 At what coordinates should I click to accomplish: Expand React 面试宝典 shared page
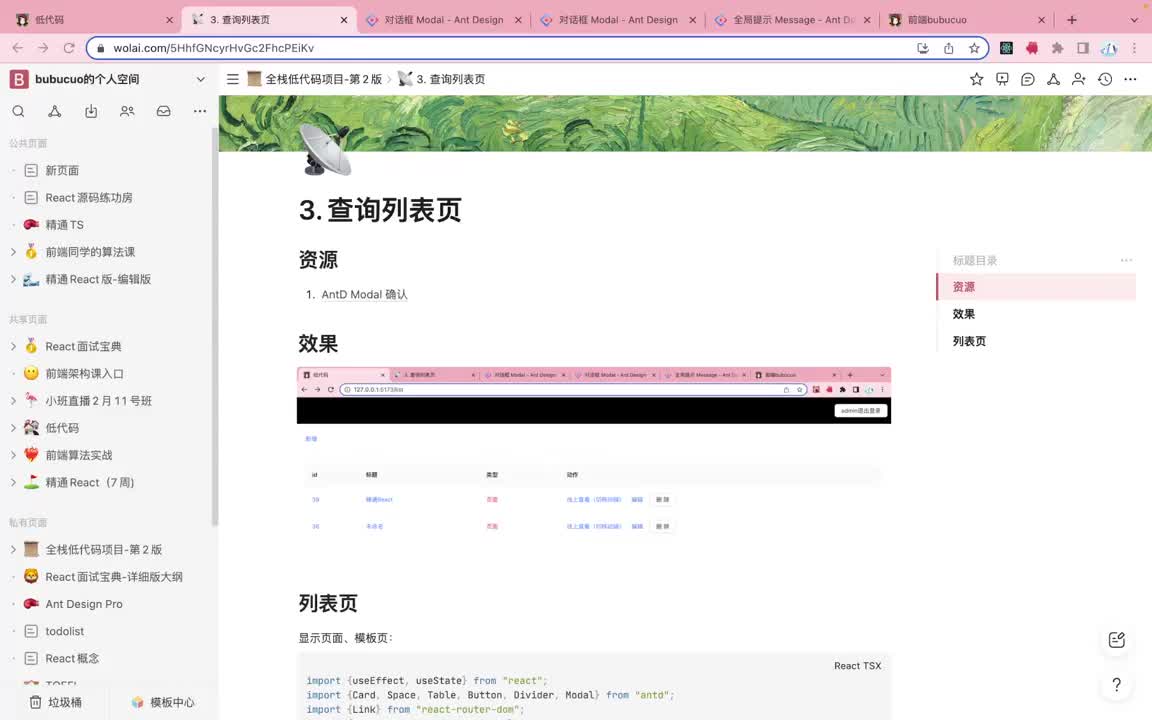click(13, 345)
